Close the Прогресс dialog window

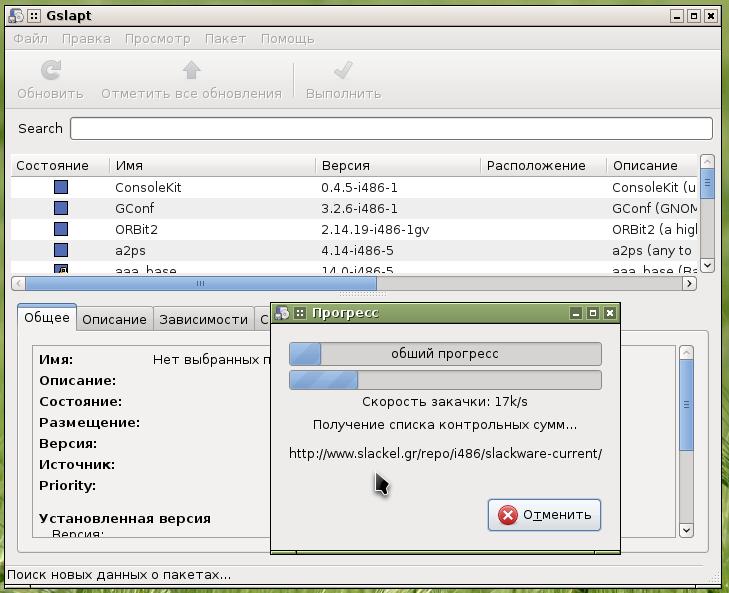tap(610, 313)
